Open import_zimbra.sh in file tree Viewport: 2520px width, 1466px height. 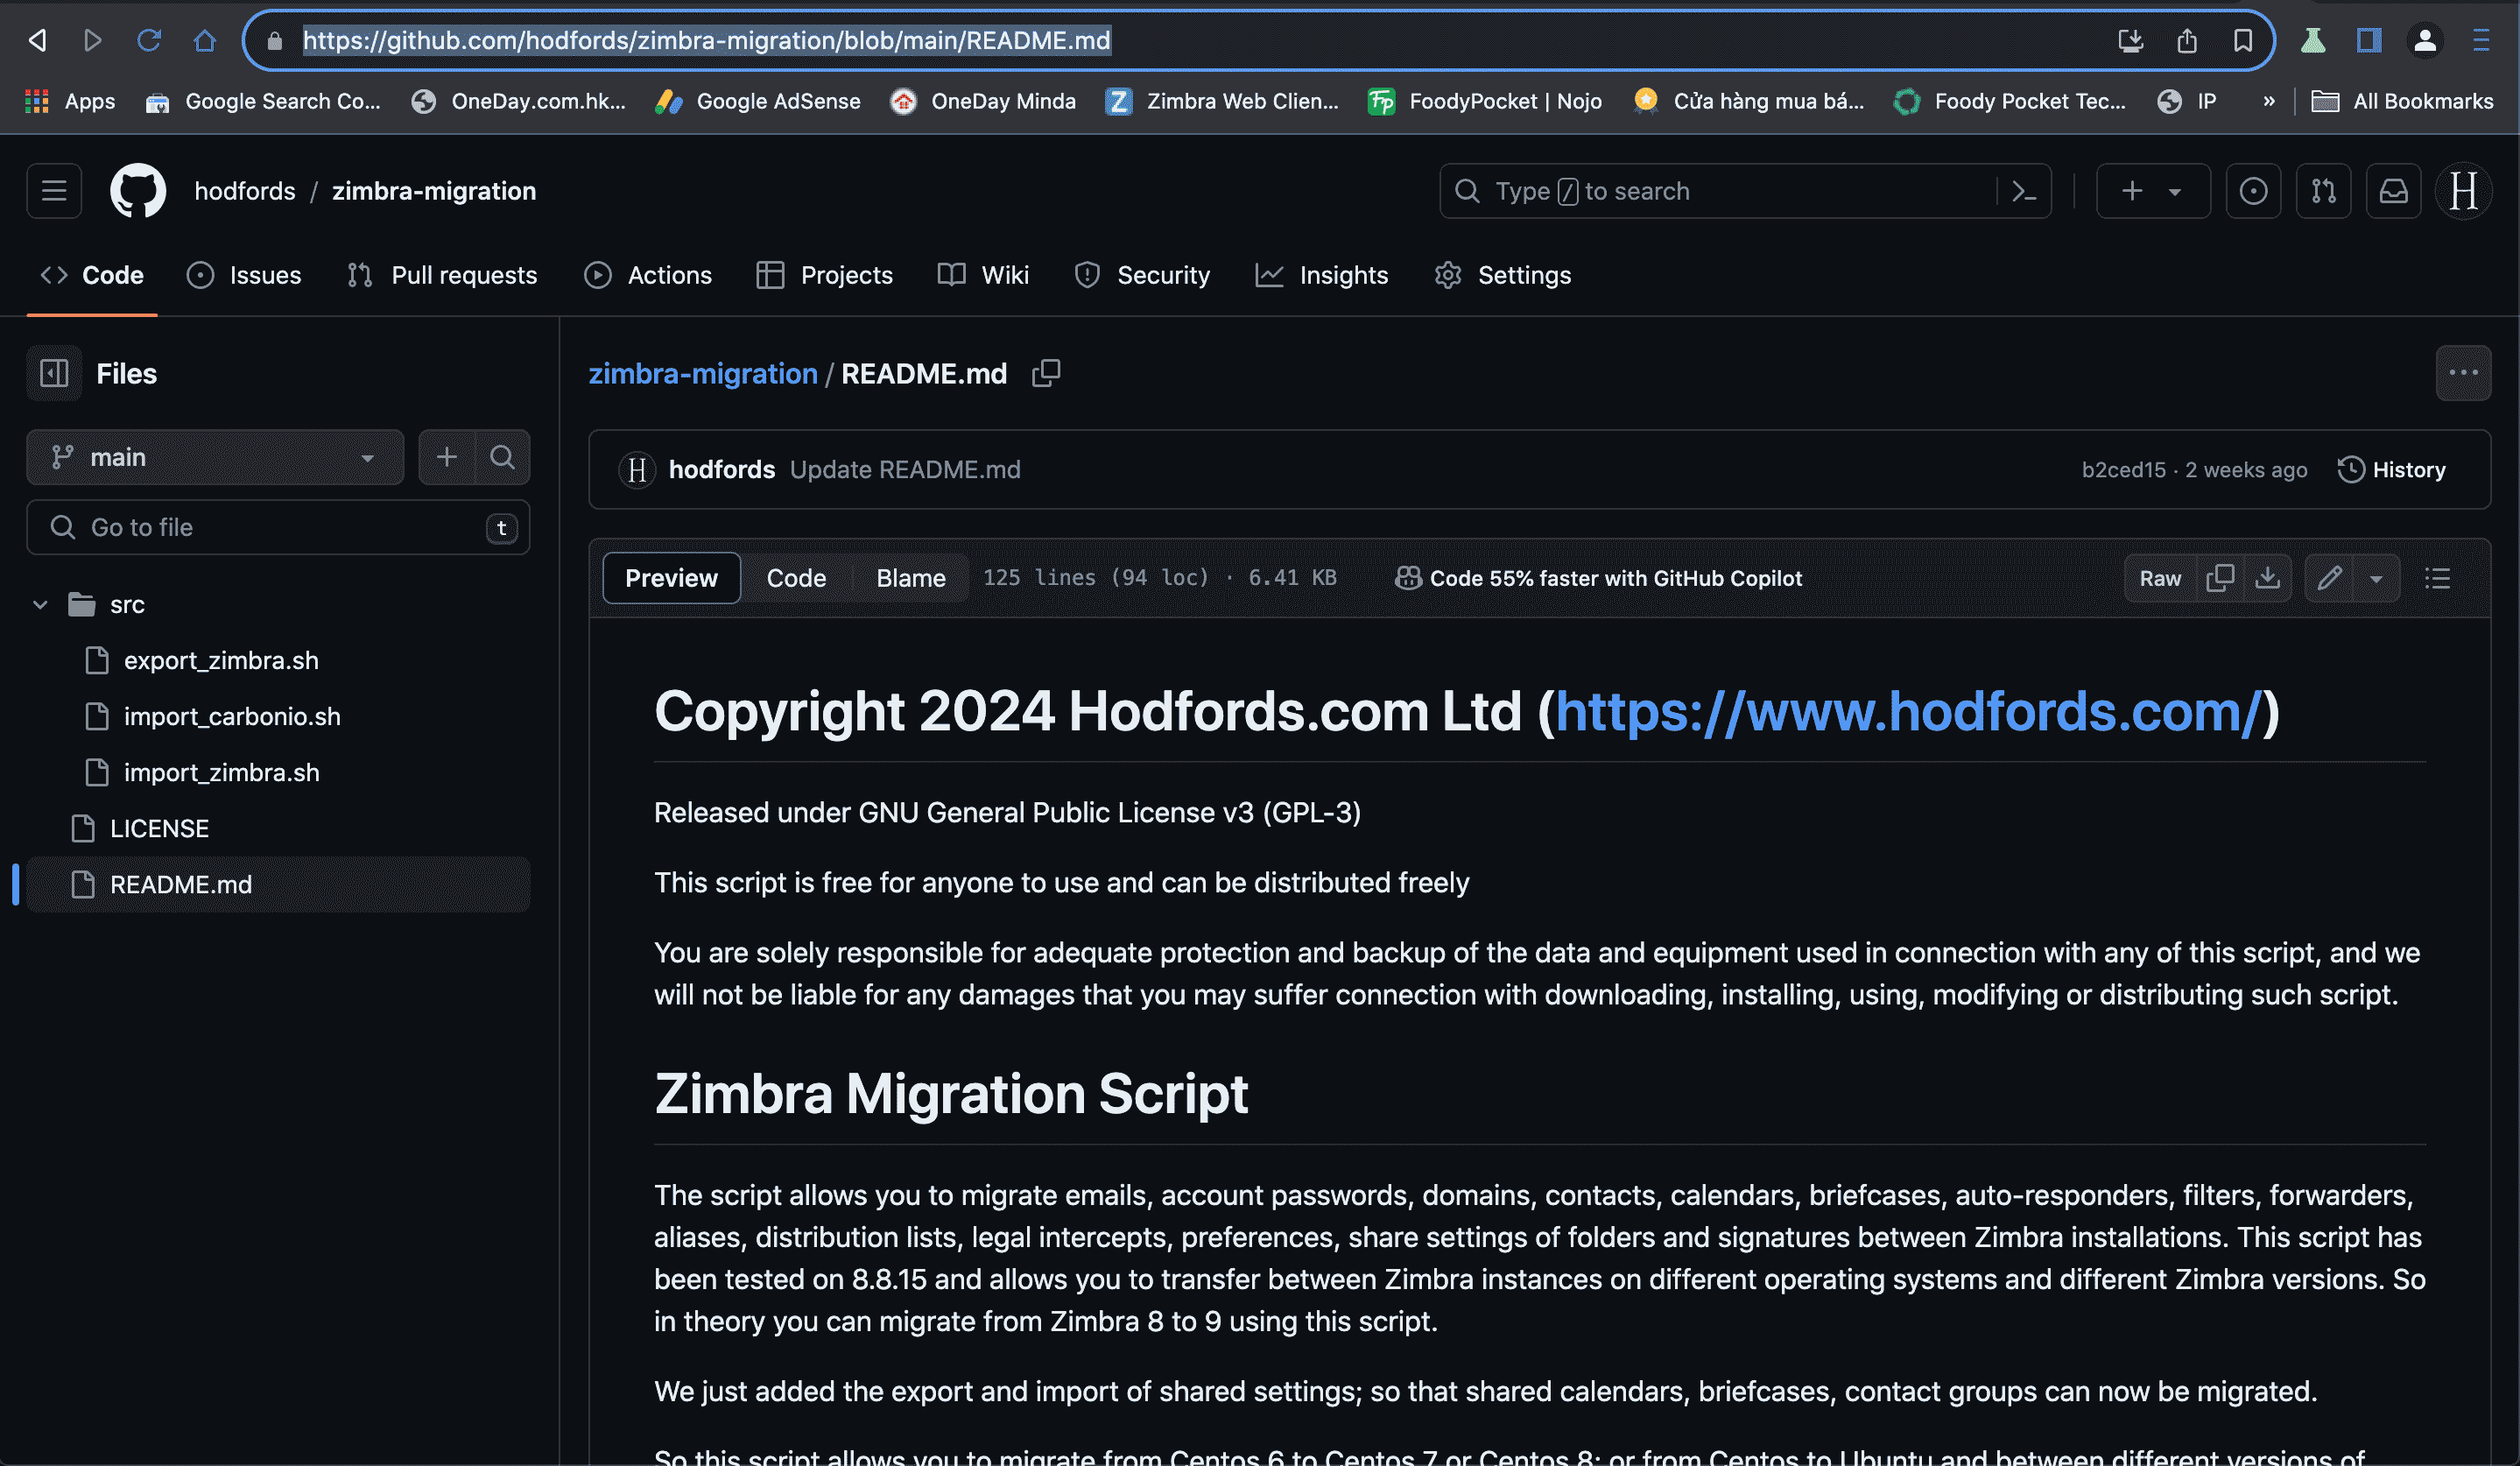click(x=222, y=773)
